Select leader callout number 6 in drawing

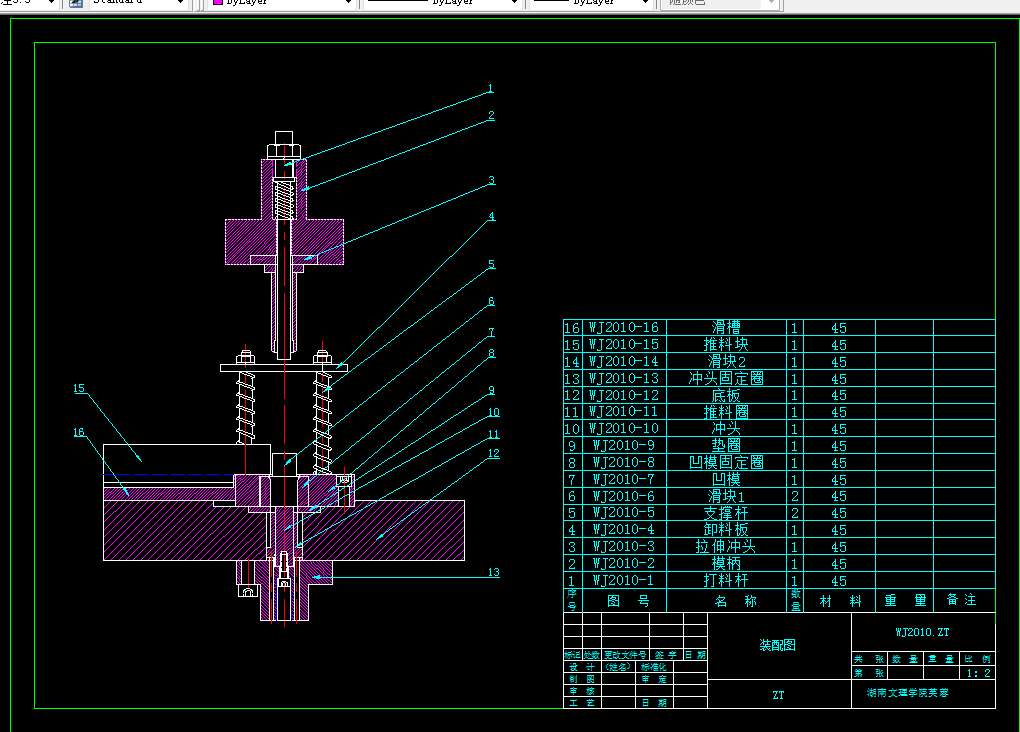(491, 301)
